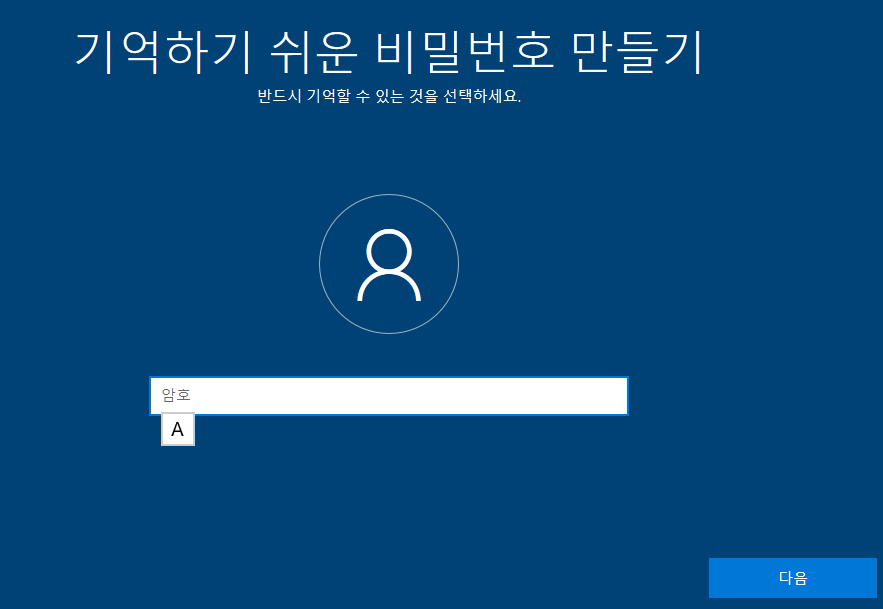Screen dimensions: 883x609
Task: Click the 다음 button
Action: pyautogui.click(x=792, y=577)
